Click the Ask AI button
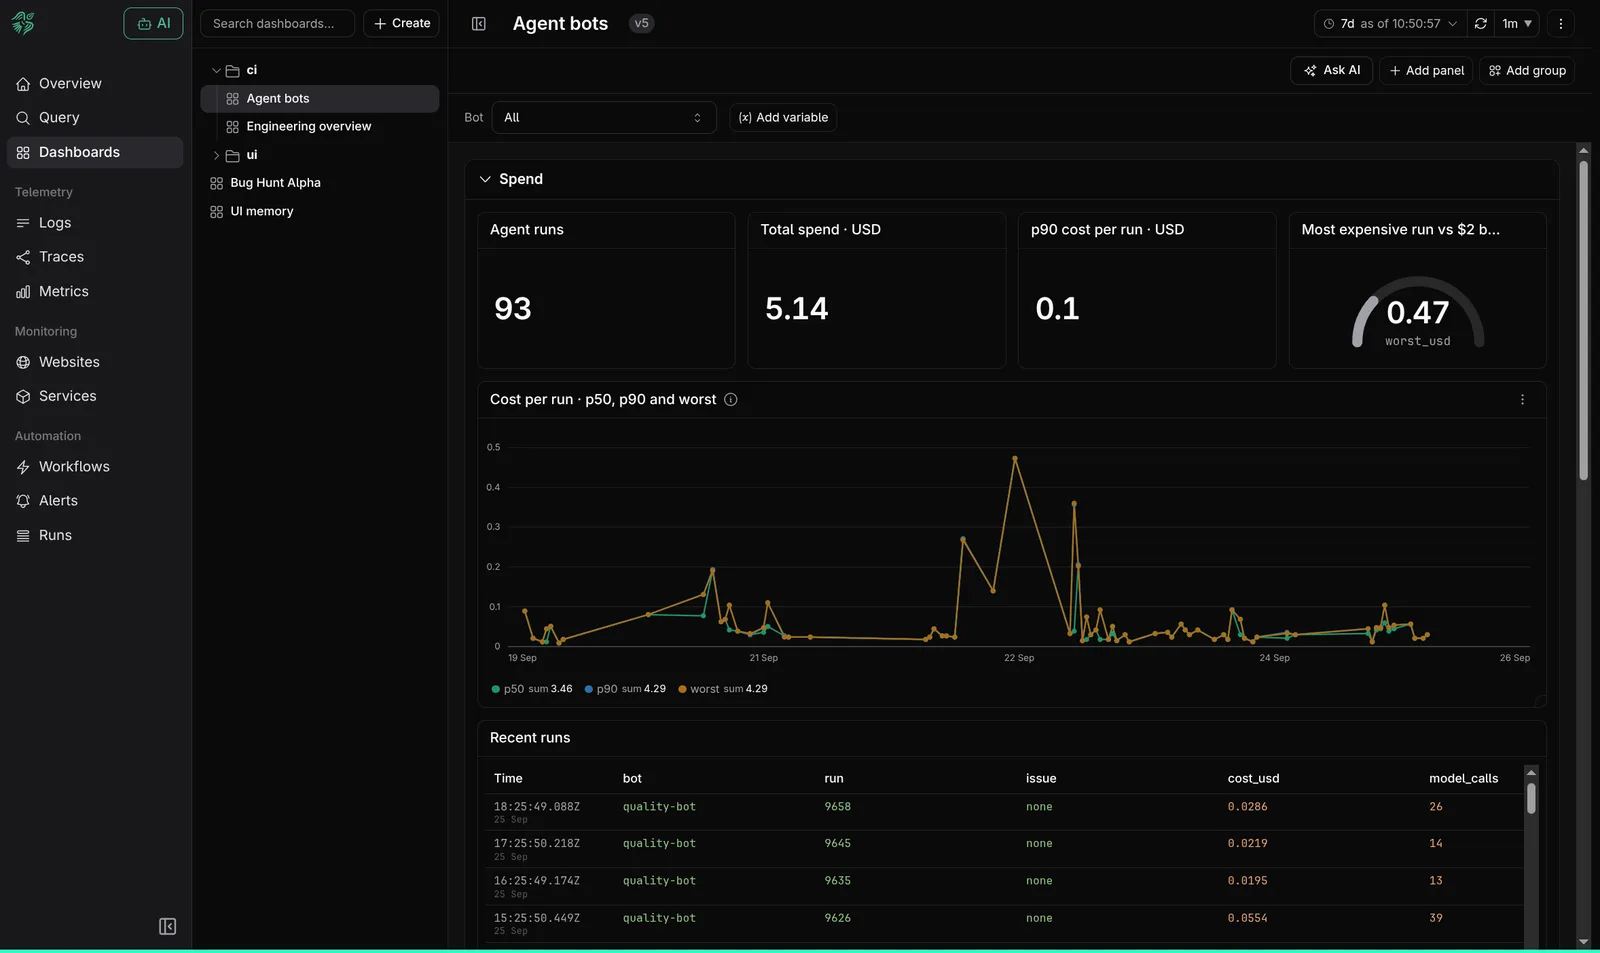The width and height of the screenshot is (1600, 953). coord(1332,70)
